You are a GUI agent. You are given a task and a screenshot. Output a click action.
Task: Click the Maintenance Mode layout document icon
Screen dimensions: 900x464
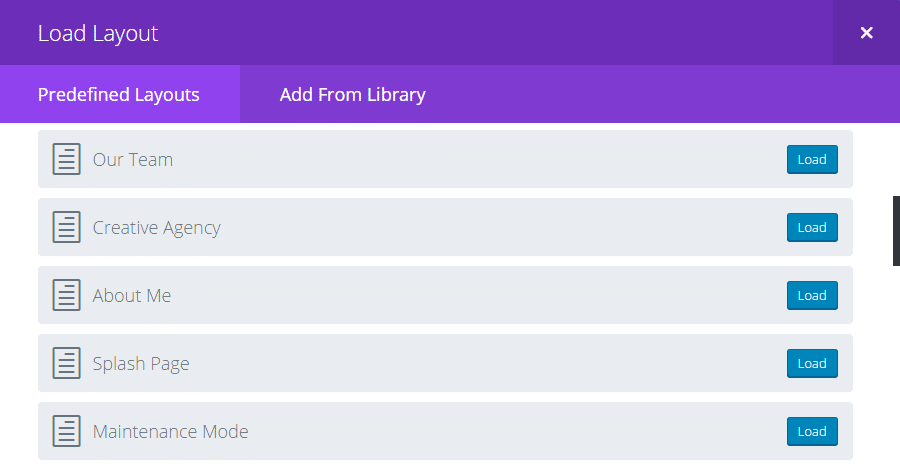point(67,431)
